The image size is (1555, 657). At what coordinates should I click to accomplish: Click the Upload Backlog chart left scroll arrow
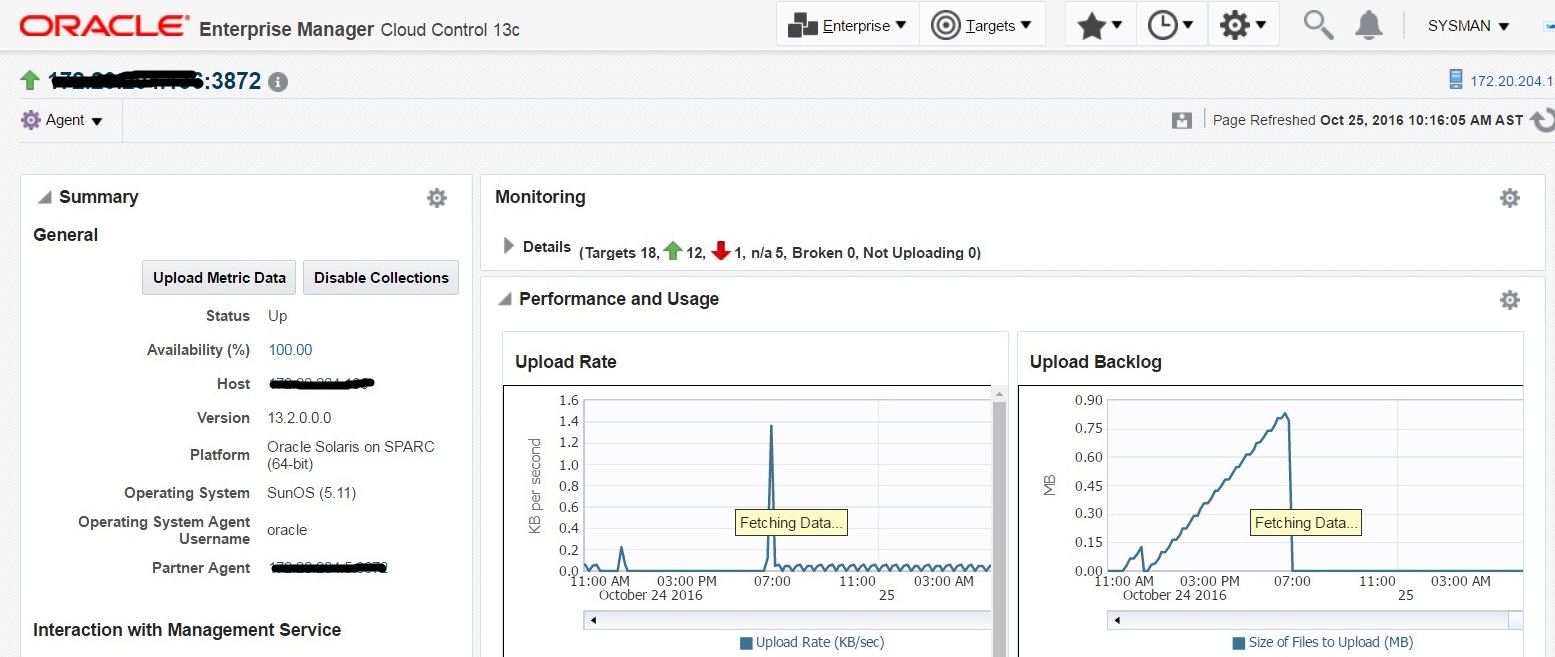click(1118, 620)
